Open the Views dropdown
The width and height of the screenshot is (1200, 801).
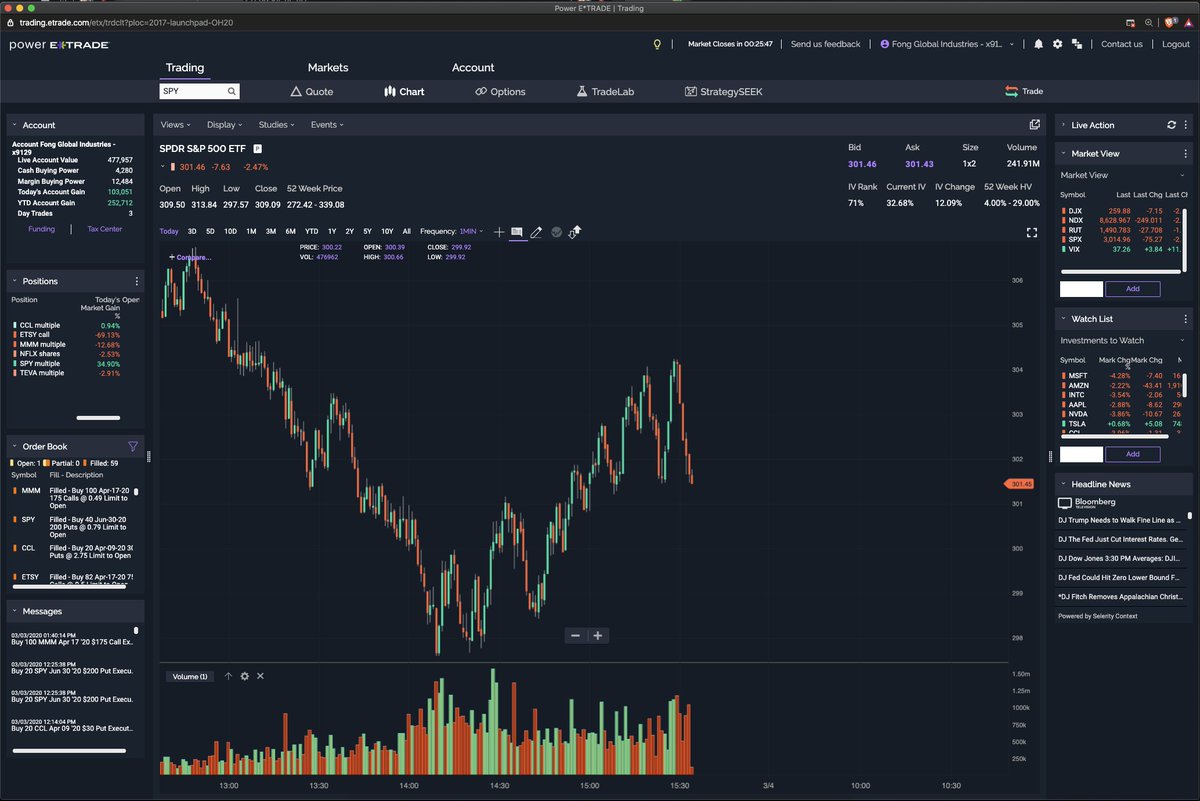tap(175, 125)
